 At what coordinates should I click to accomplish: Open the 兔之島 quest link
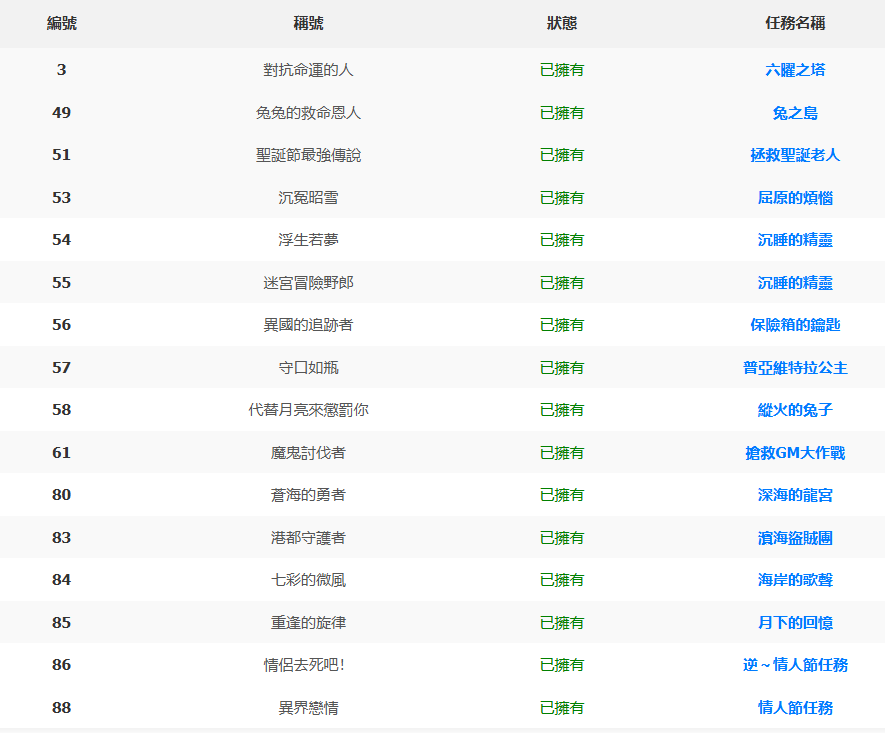click(x=795, y=113)
